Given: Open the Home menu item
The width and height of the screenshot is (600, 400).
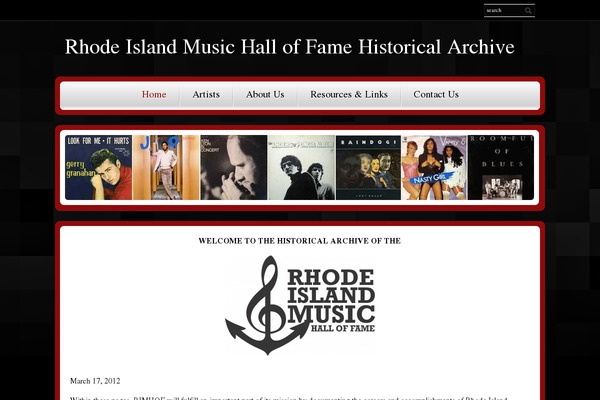Looking at the screenshot, I should click(x=154, y=95).
